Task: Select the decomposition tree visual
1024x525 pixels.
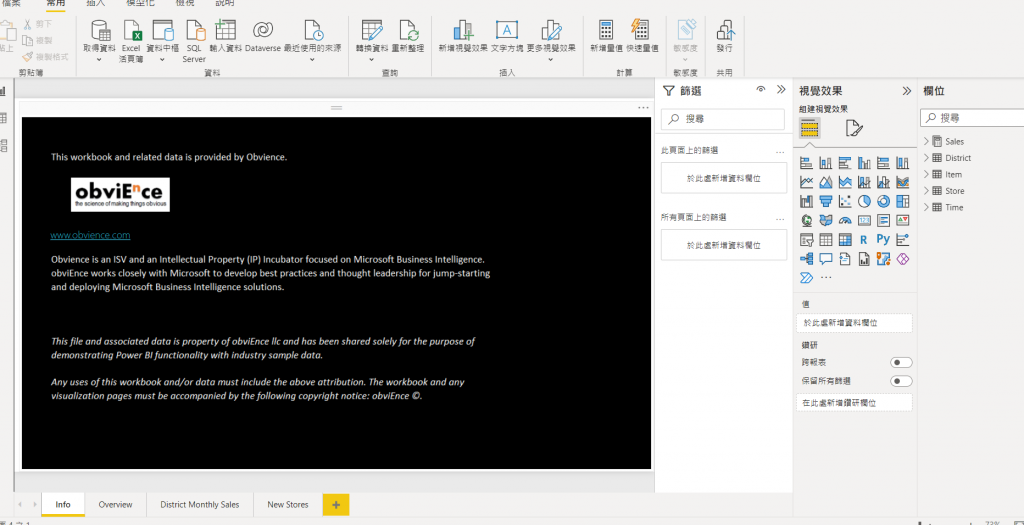Action: [807, 259]
